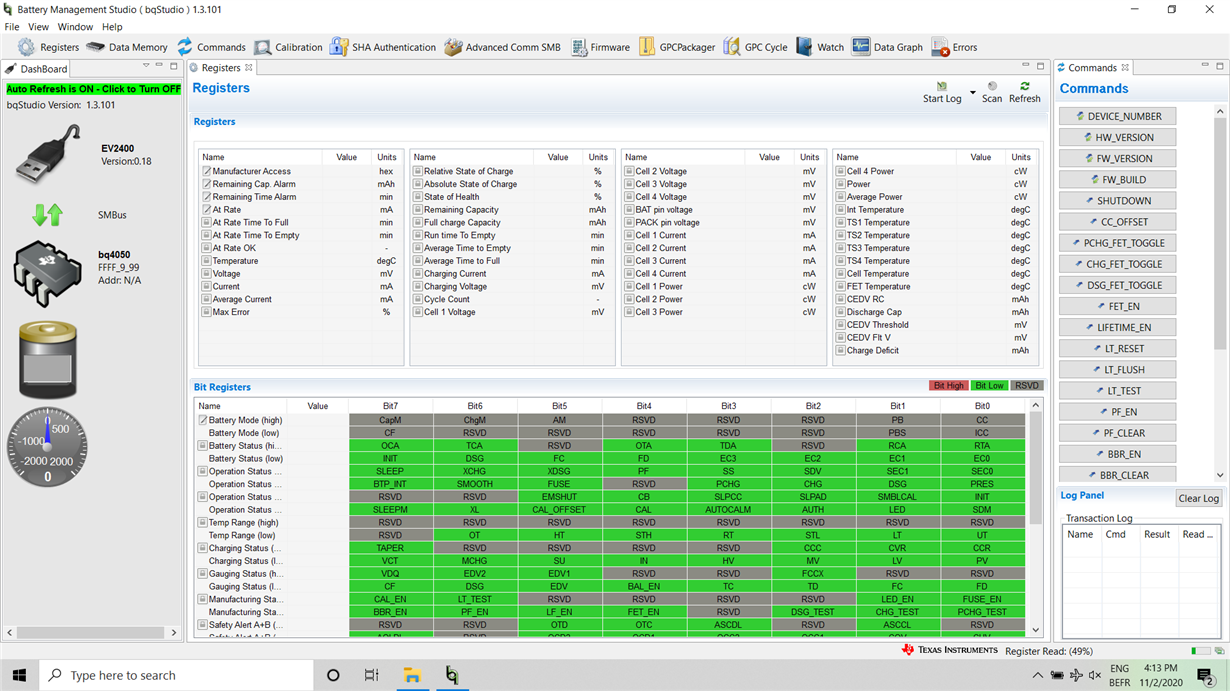Open the Data Graph view

(x=887, y=47)
